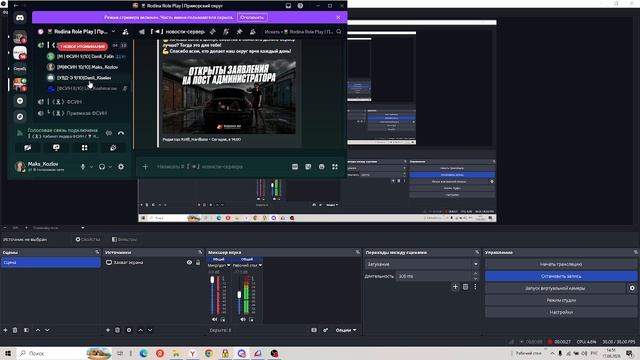Open OBS Settings button

[561, 312]
